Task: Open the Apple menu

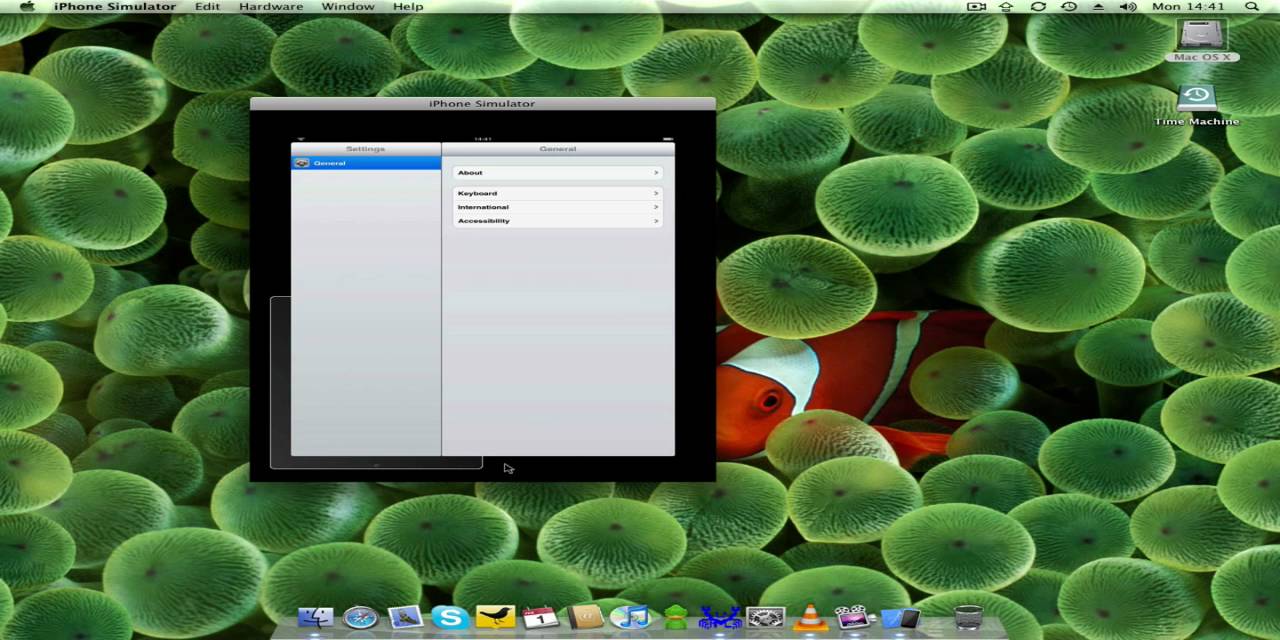Action: [x=27, y=6]
